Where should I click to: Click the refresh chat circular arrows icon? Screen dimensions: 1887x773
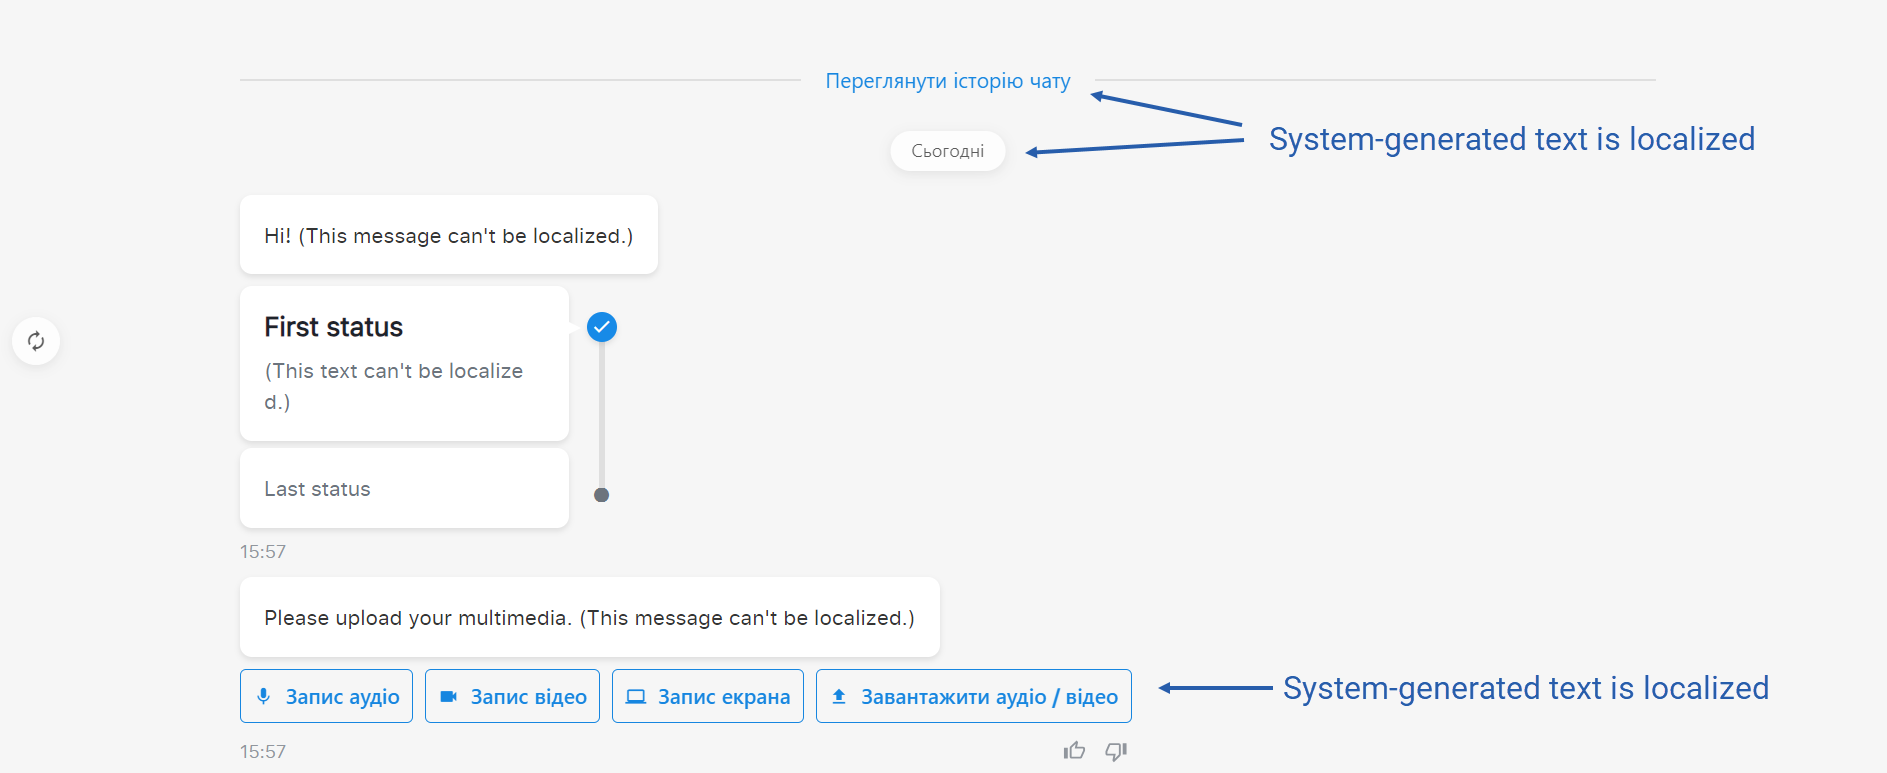(x=36, y=341)
